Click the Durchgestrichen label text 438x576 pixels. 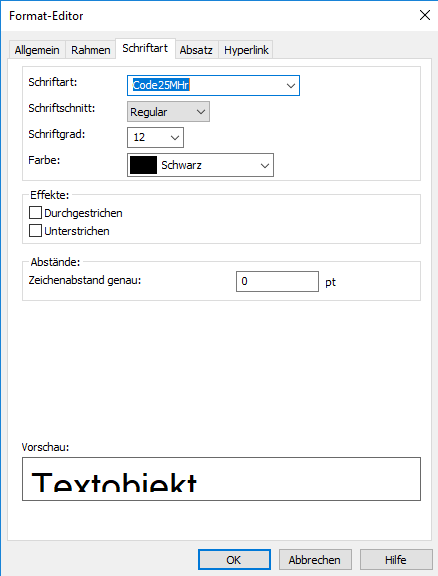click(83, 213)
